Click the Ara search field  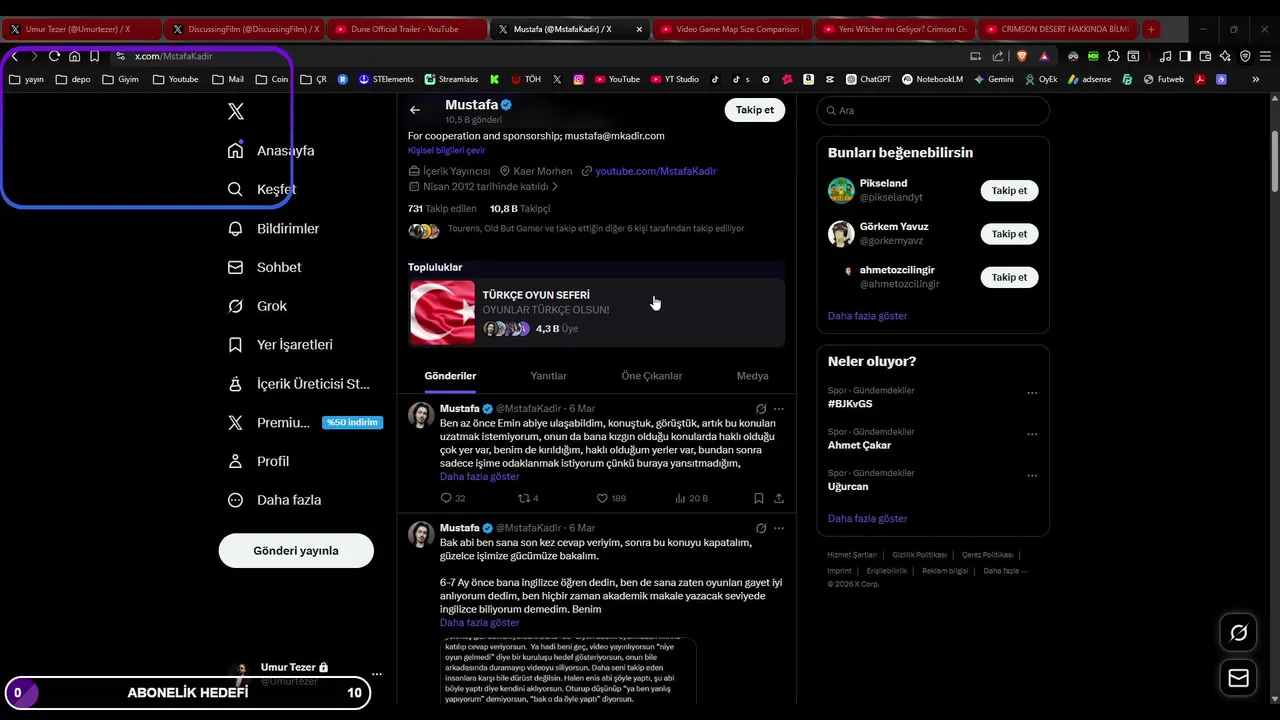(933, 110)
